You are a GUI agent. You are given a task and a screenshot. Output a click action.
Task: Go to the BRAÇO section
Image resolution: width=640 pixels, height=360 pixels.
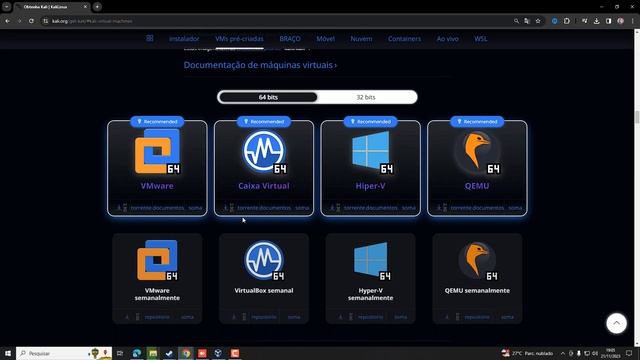290,39
